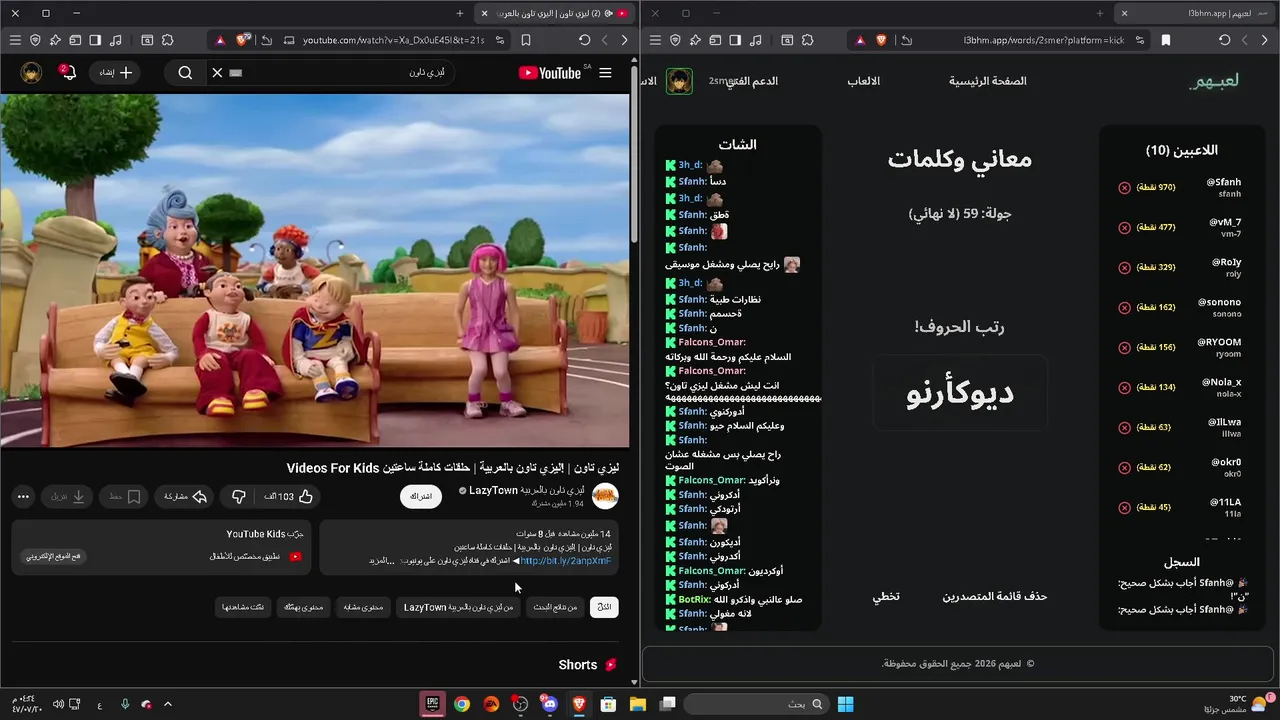The height and width of the screenshot is (720, 1280).
Task: Dislike the LazyTown video
Action: point(238,497)
